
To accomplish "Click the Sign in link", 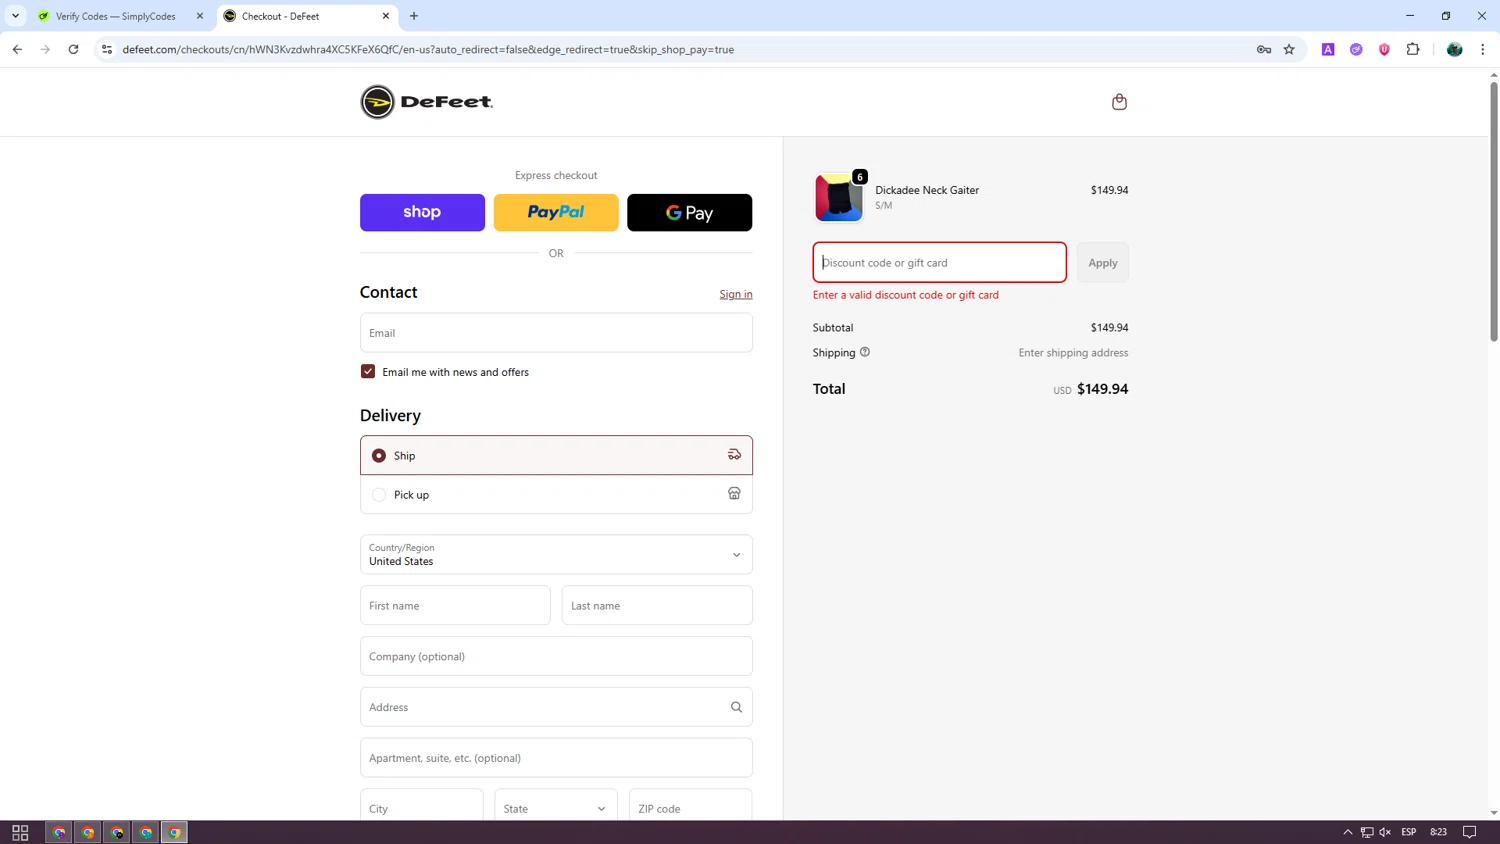I will [x=736, y=294].
